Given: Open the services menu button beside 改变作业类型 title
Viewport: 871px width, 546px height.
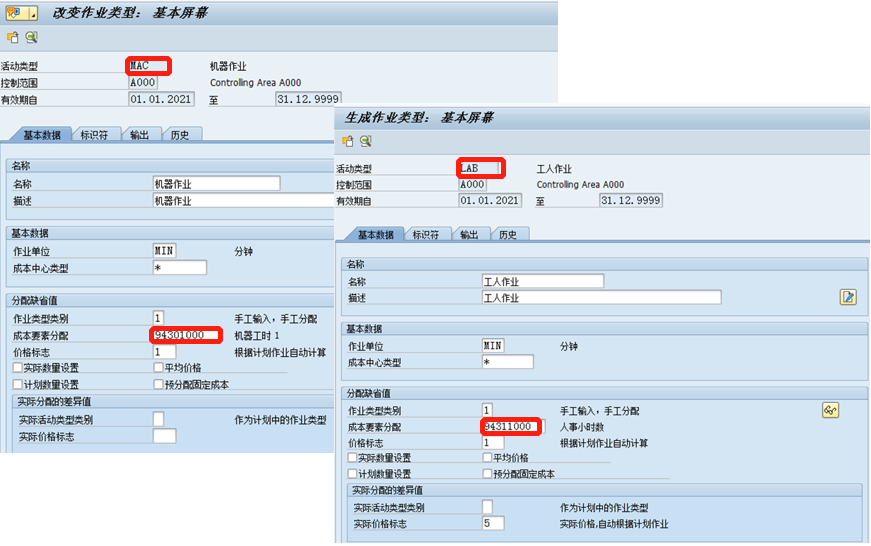Looking at the screenshot, I should [x=21, y=12].
